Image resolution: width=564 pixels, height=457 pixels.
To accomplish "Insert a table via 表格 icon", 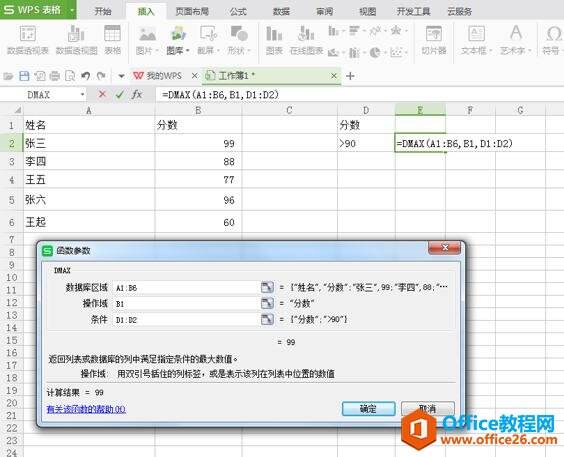I will point(112,40).
